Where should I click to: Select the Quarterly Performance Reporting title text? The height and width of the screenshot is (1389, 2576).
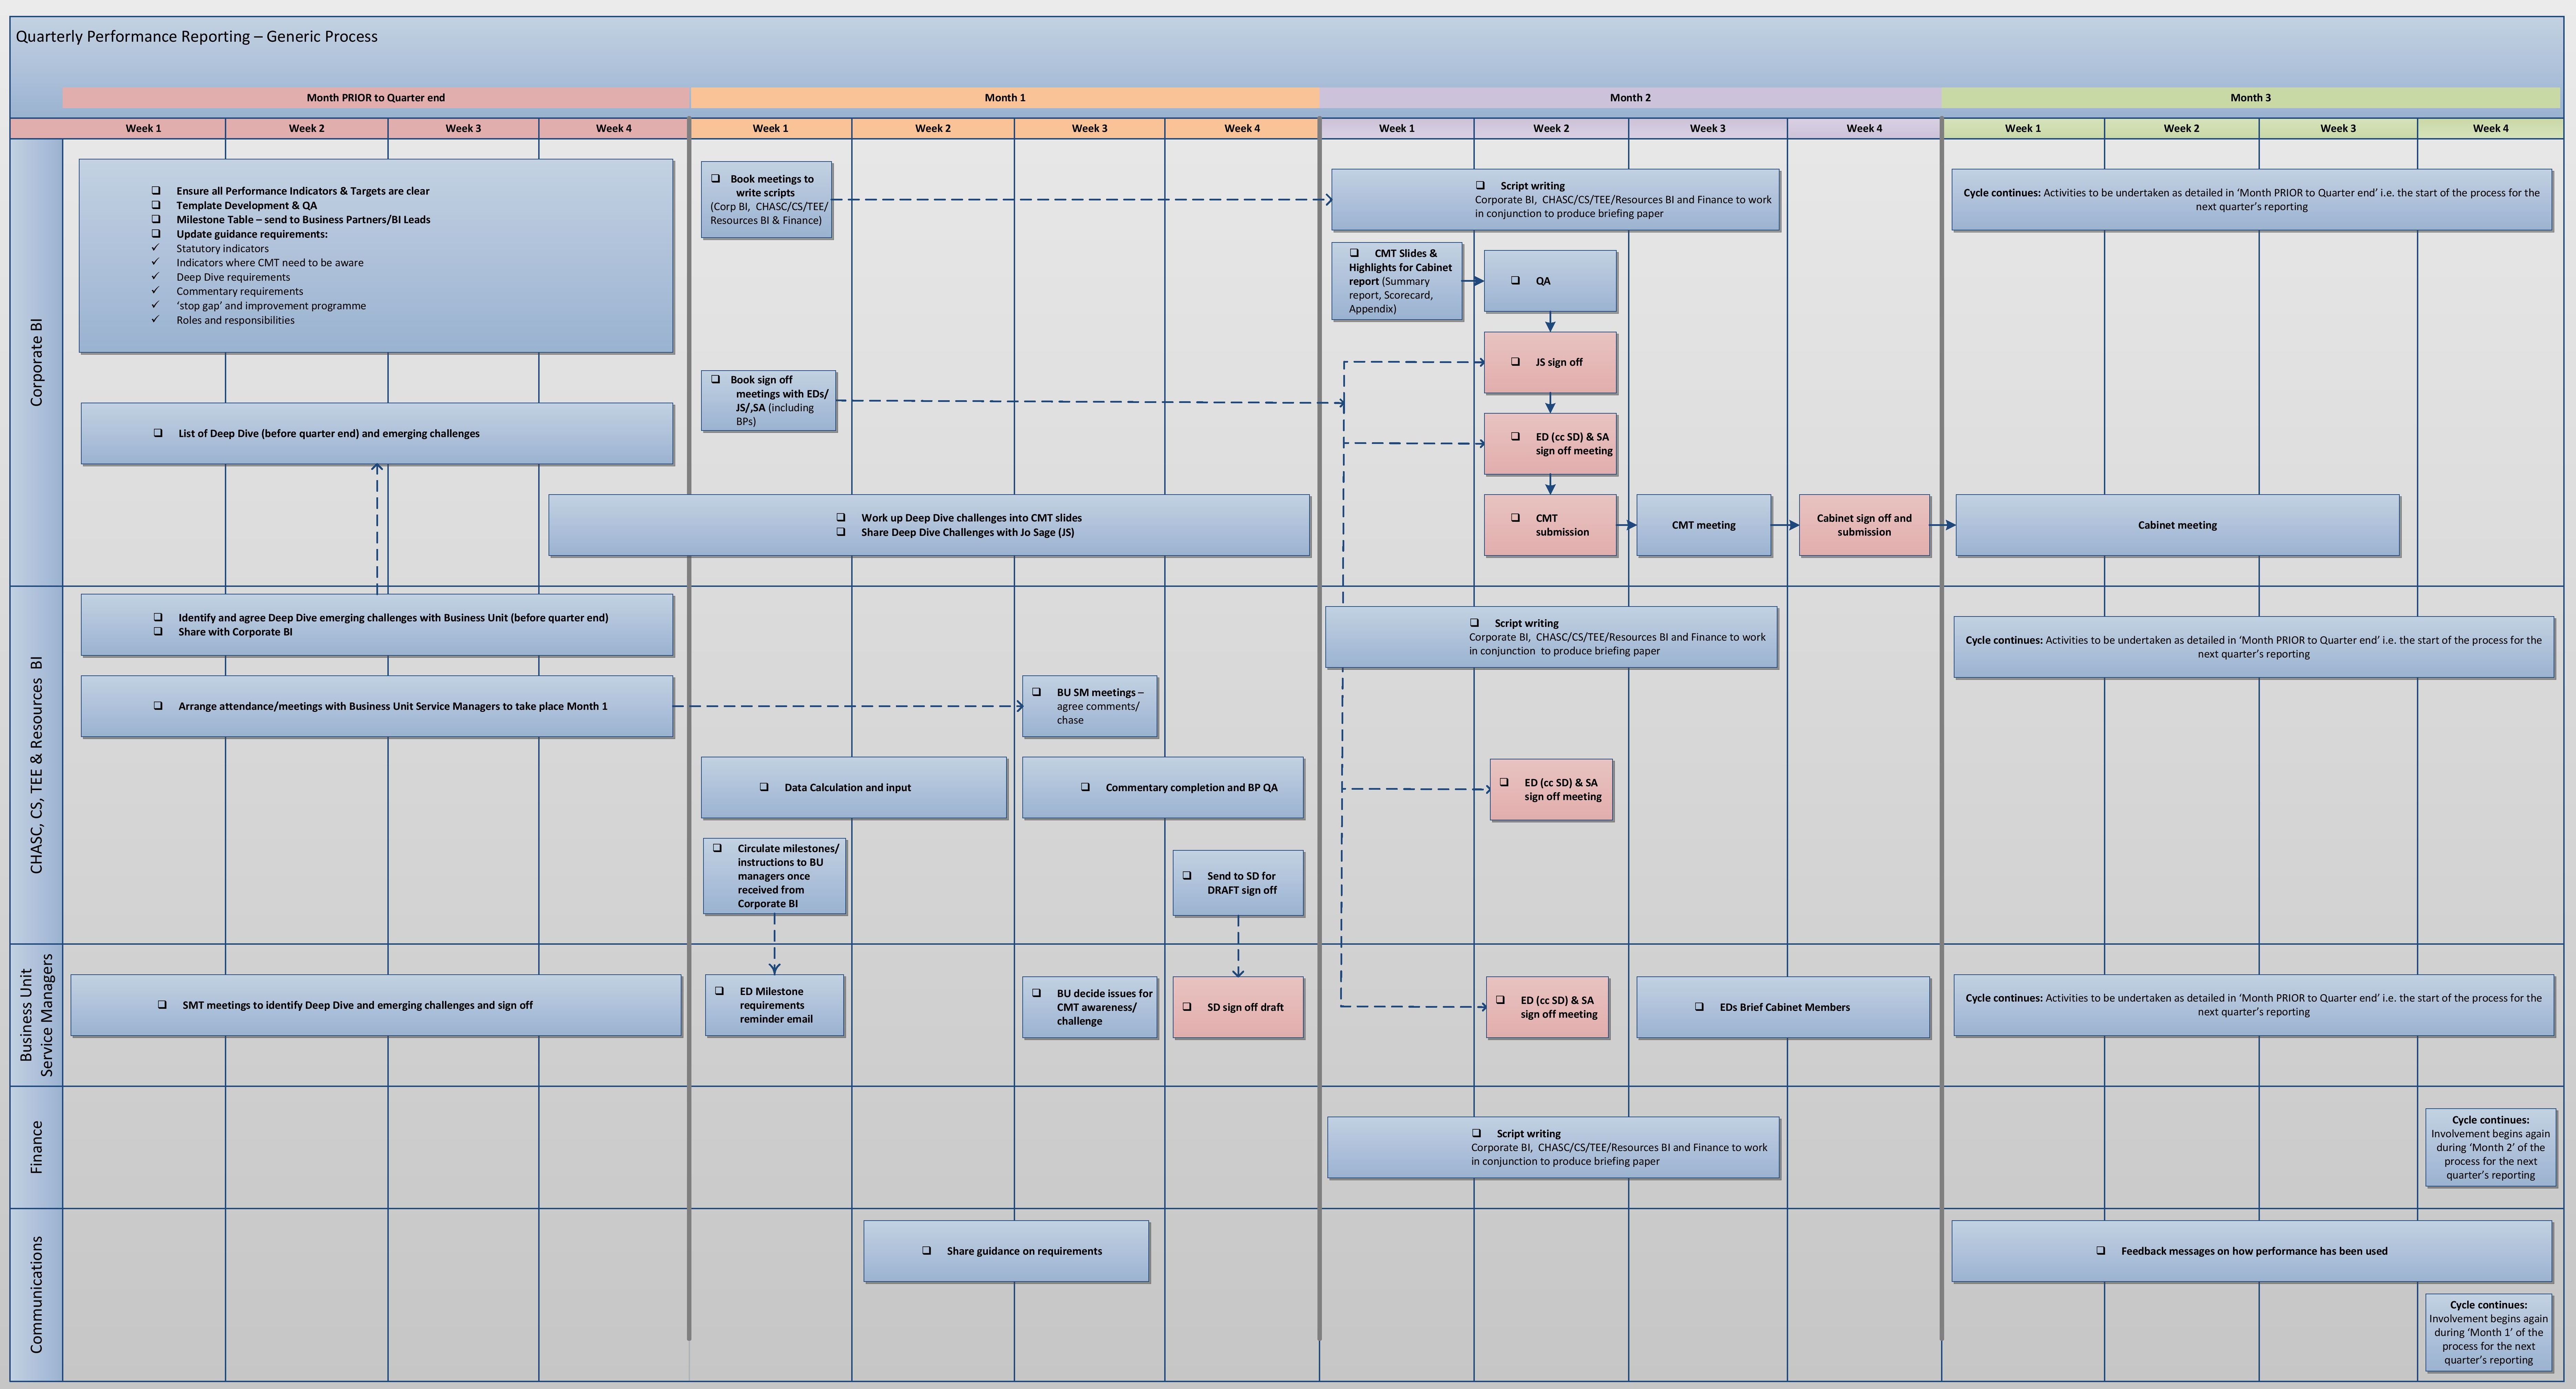click(197, 37)
